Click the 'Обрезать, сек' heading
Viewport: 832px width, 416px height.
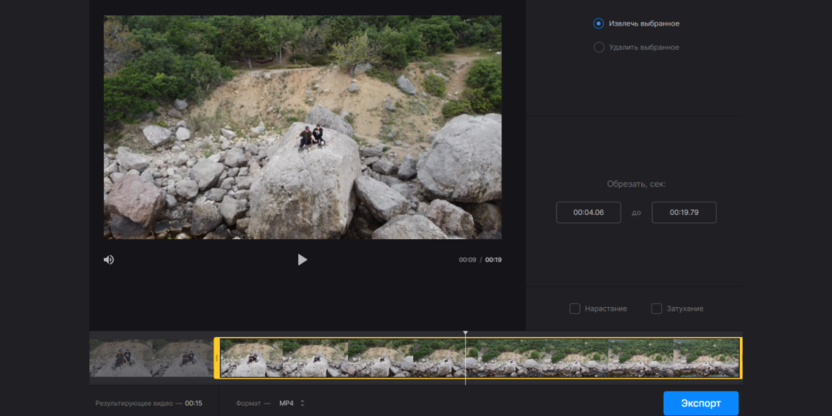[x=635, y=184]
